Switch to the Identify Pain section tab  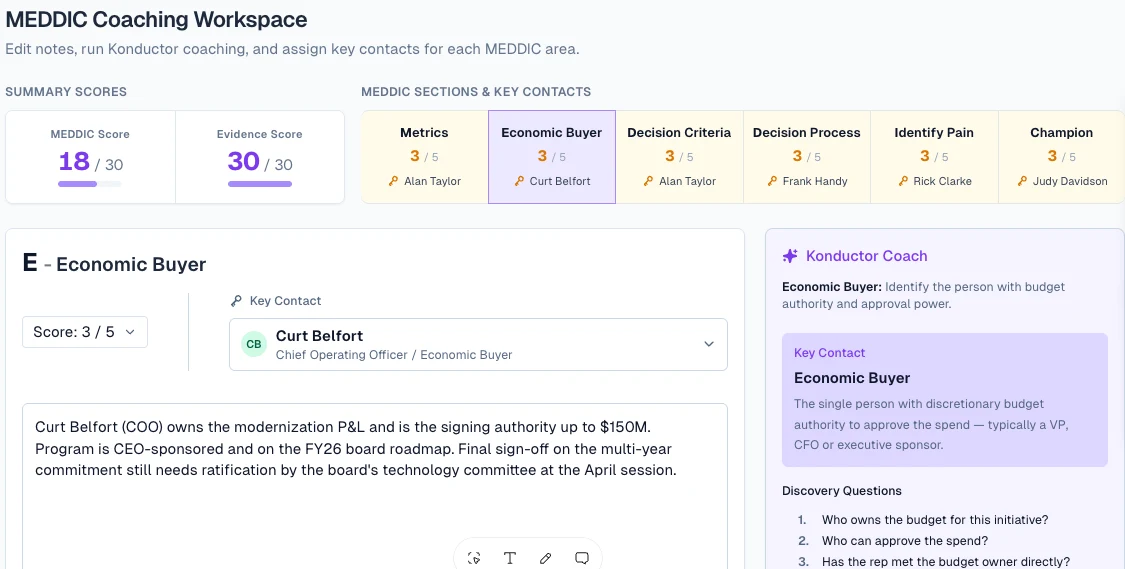pyautogui.click(x=934, y=157)
